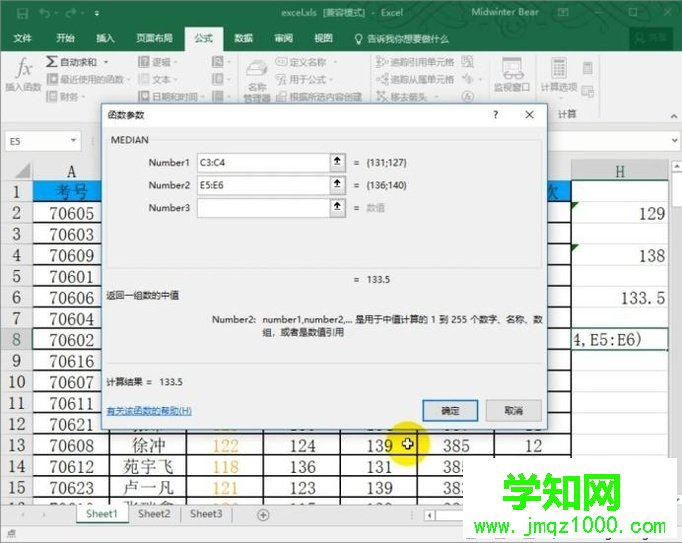Select the row 8 header
Screen dimensions: 682x543
pyautogui.click(x=16, y=339)
